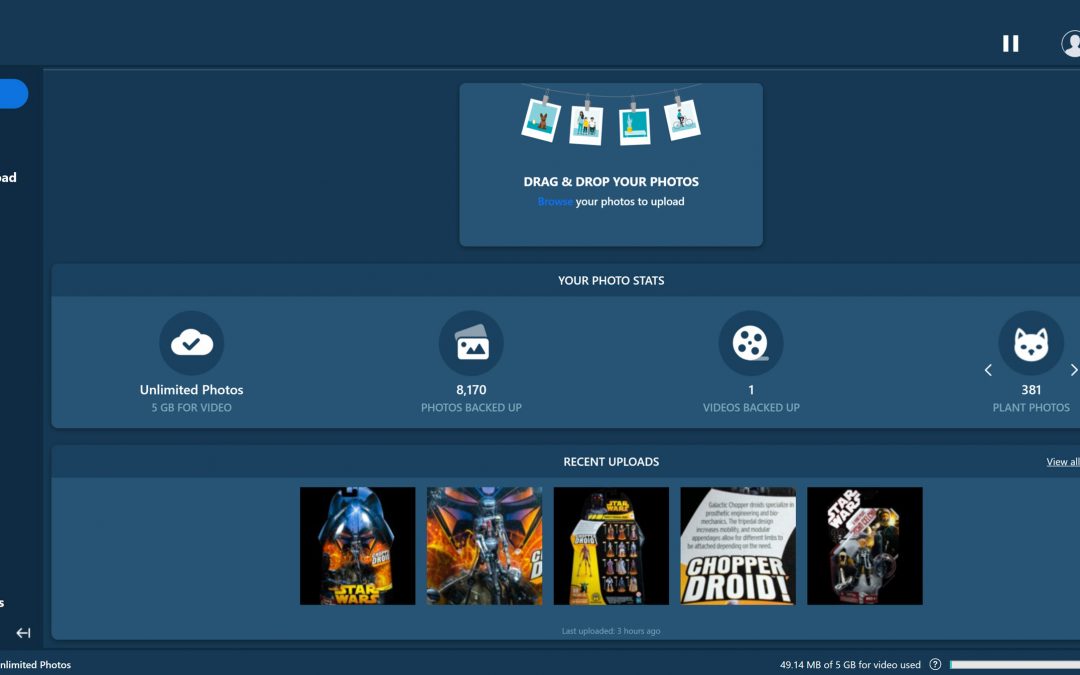Open the user account profile icon
This screenshot has width=1080, height=675.
1071,43
